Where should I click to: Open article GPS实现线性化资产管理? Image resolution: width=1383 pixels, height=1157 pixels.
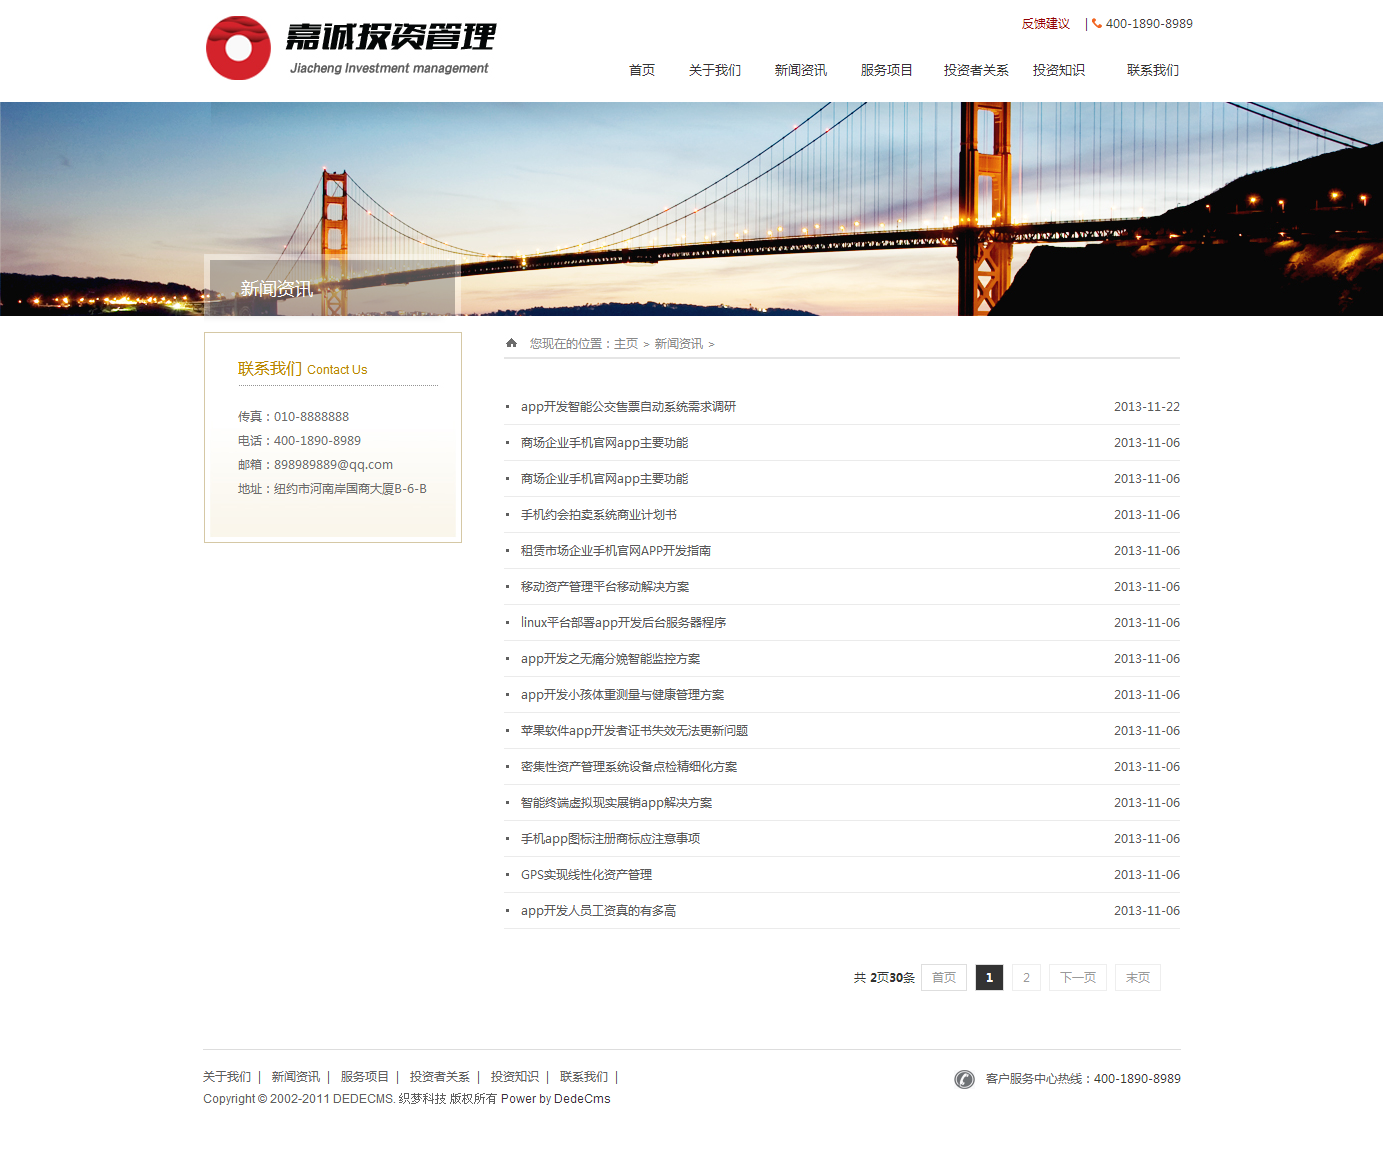click(586, 875)
